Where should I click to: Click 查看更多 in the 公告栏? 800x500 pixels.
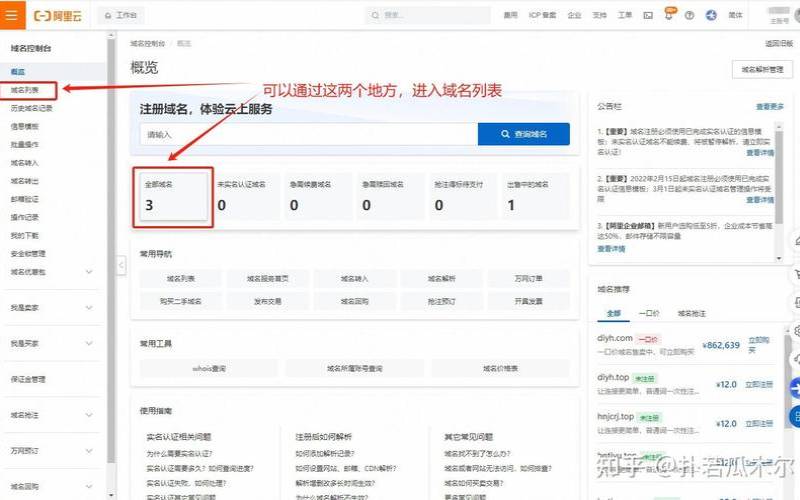click(x=770, y=107)
